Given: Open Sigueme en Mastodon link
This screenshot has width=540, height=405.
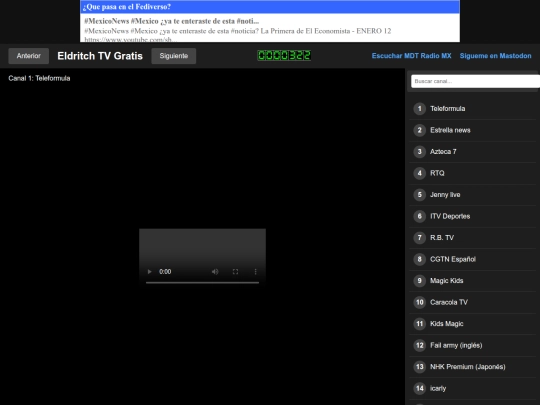Looking at the screenshot, I should click(495, 56).
